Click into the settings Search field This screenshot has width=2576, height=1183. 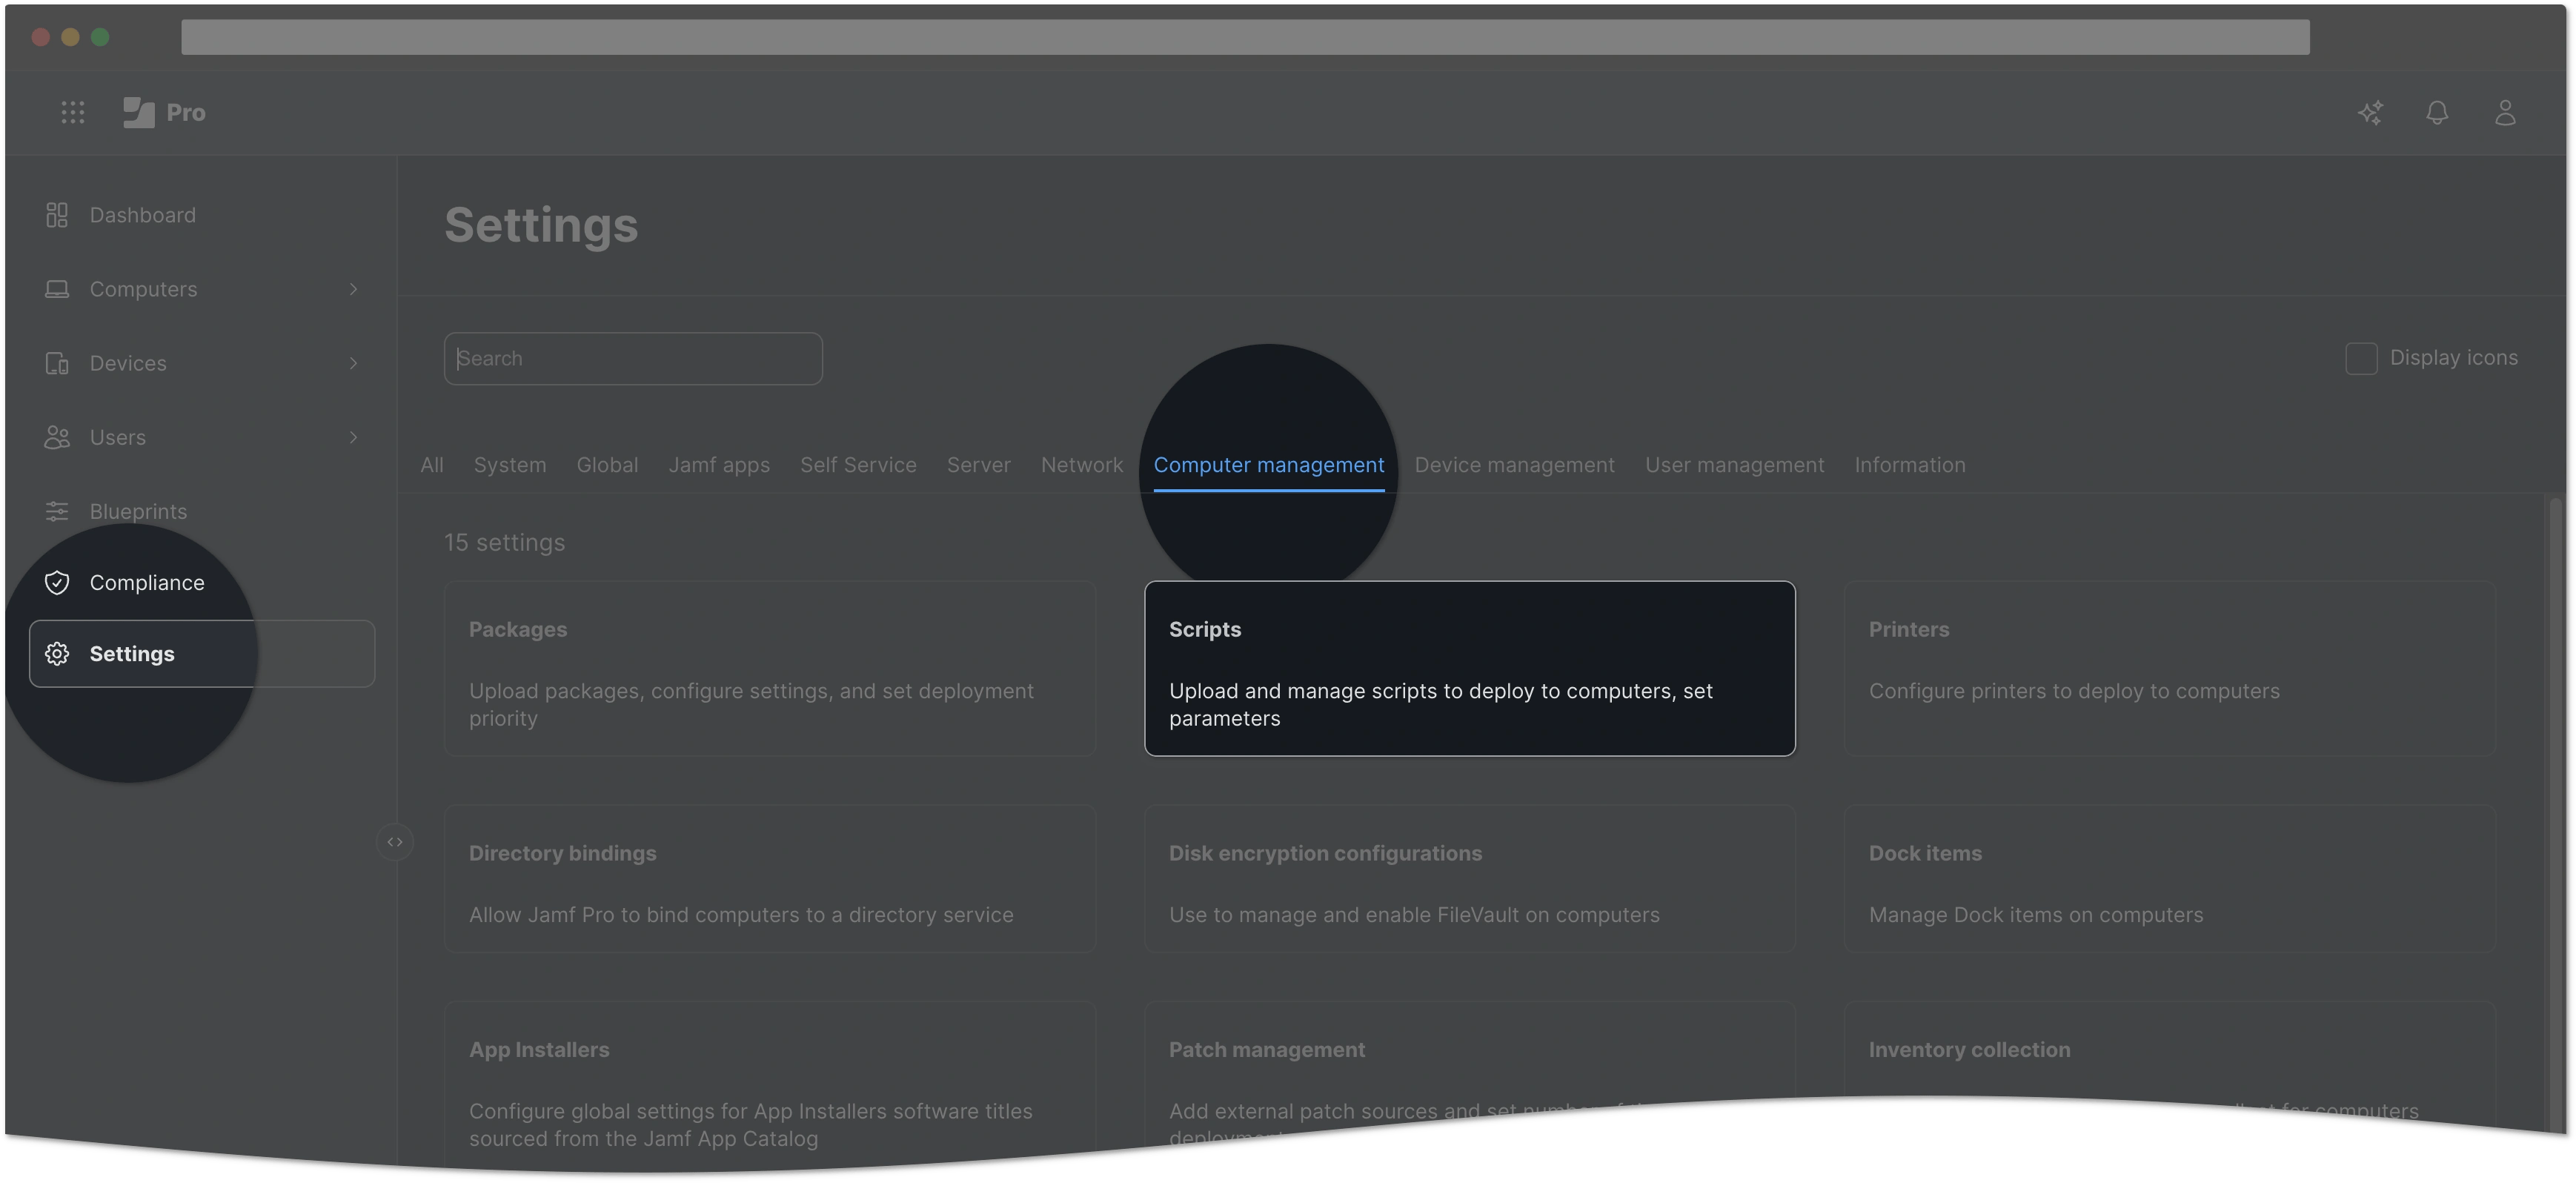point(633,358)
